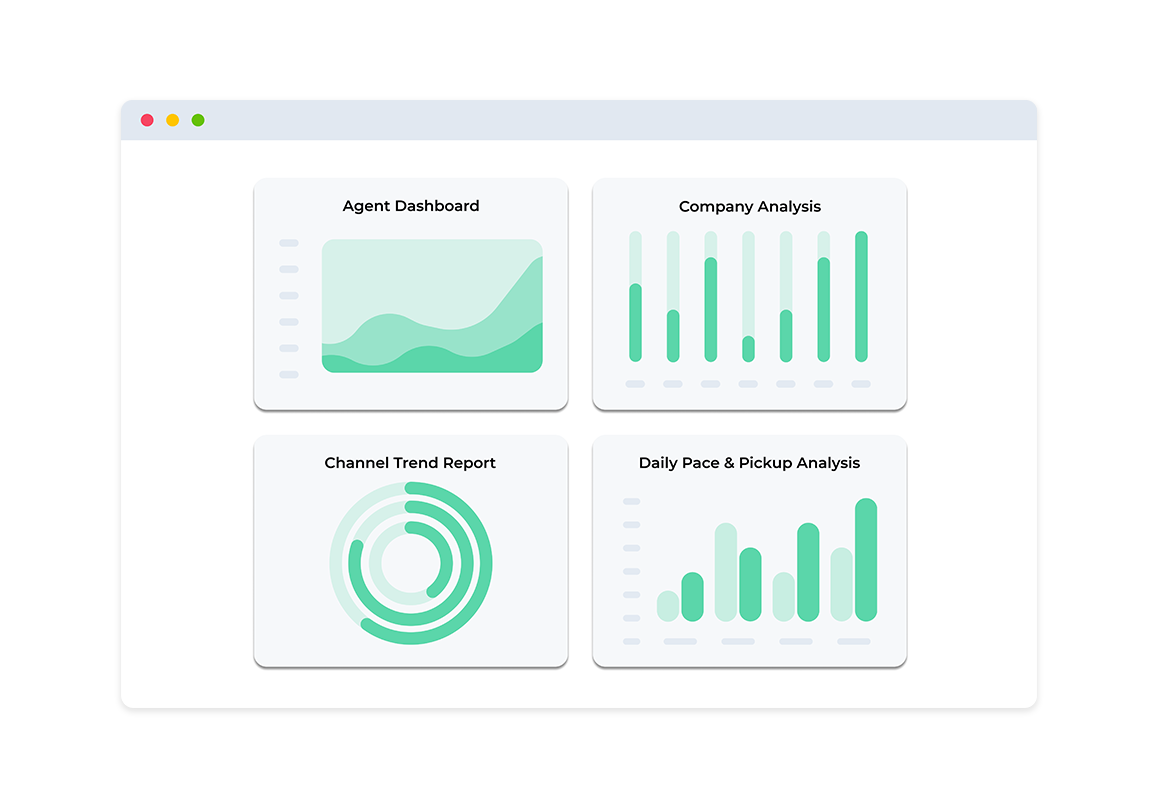Select Daily Pace & Pickup Analysis heading
The height and width of the screenshot is (809, 1158).
pyautogui.click(x=749, y=462)
